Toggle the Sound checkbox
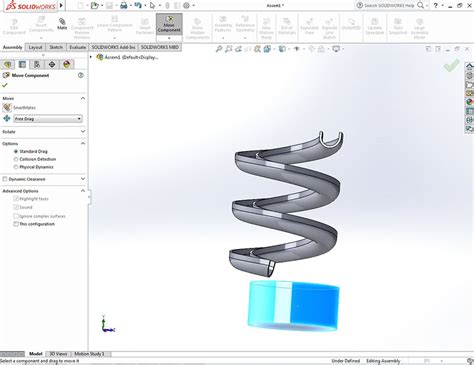Screen dimensions: 474x365 pos(16,207)
